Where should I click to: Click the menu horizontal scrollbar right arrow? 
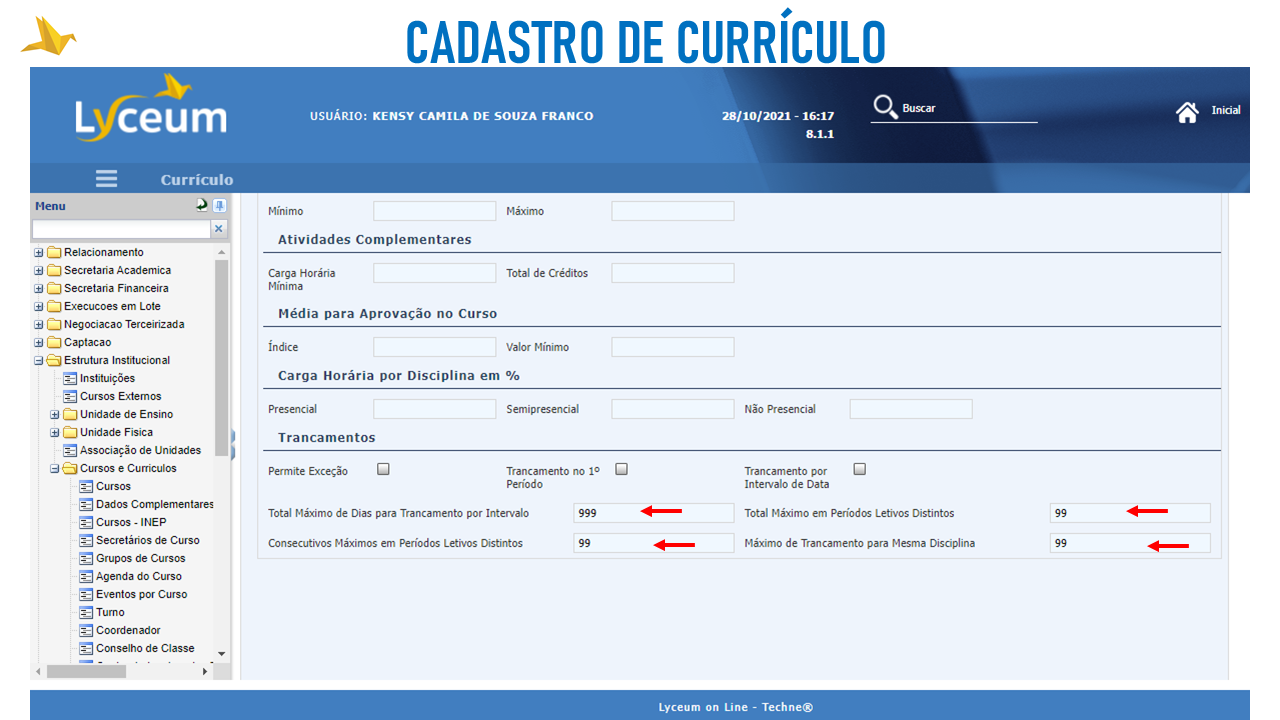pos(206,671)
